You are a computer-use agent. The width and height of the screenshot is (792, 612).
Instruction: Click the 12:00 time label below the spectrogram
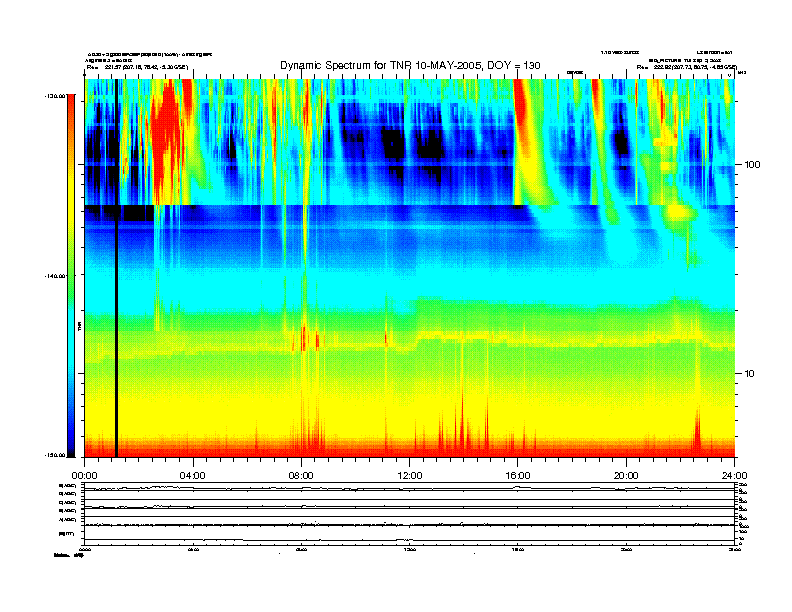tap(410, 476)
